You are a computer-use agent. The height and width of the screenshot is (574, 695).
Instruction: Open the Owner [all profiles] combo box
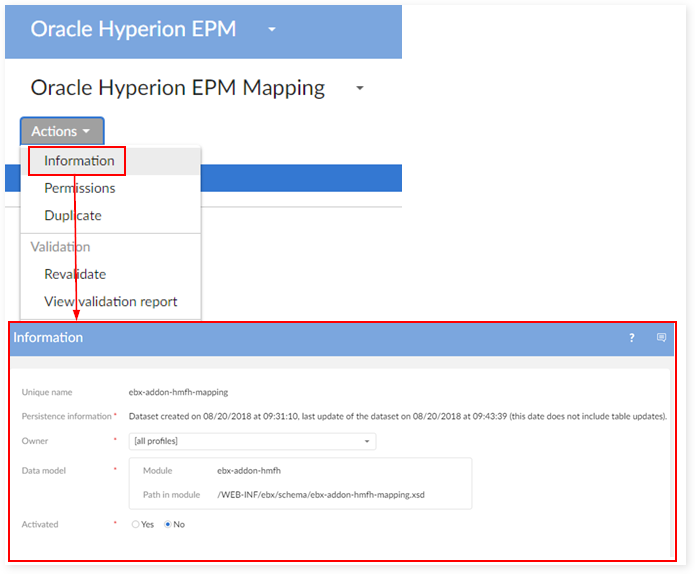click(x=252, y=441)
